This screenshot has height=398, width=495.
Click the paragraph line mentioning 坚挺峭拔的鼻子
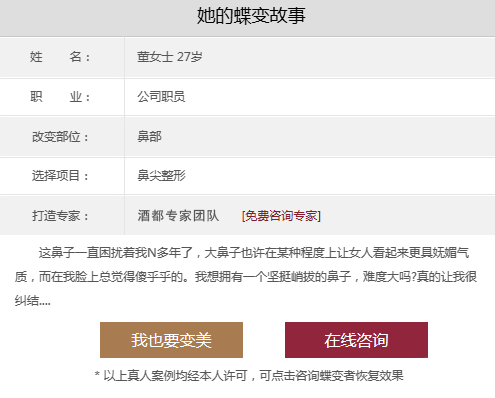(x=246, y=277)
